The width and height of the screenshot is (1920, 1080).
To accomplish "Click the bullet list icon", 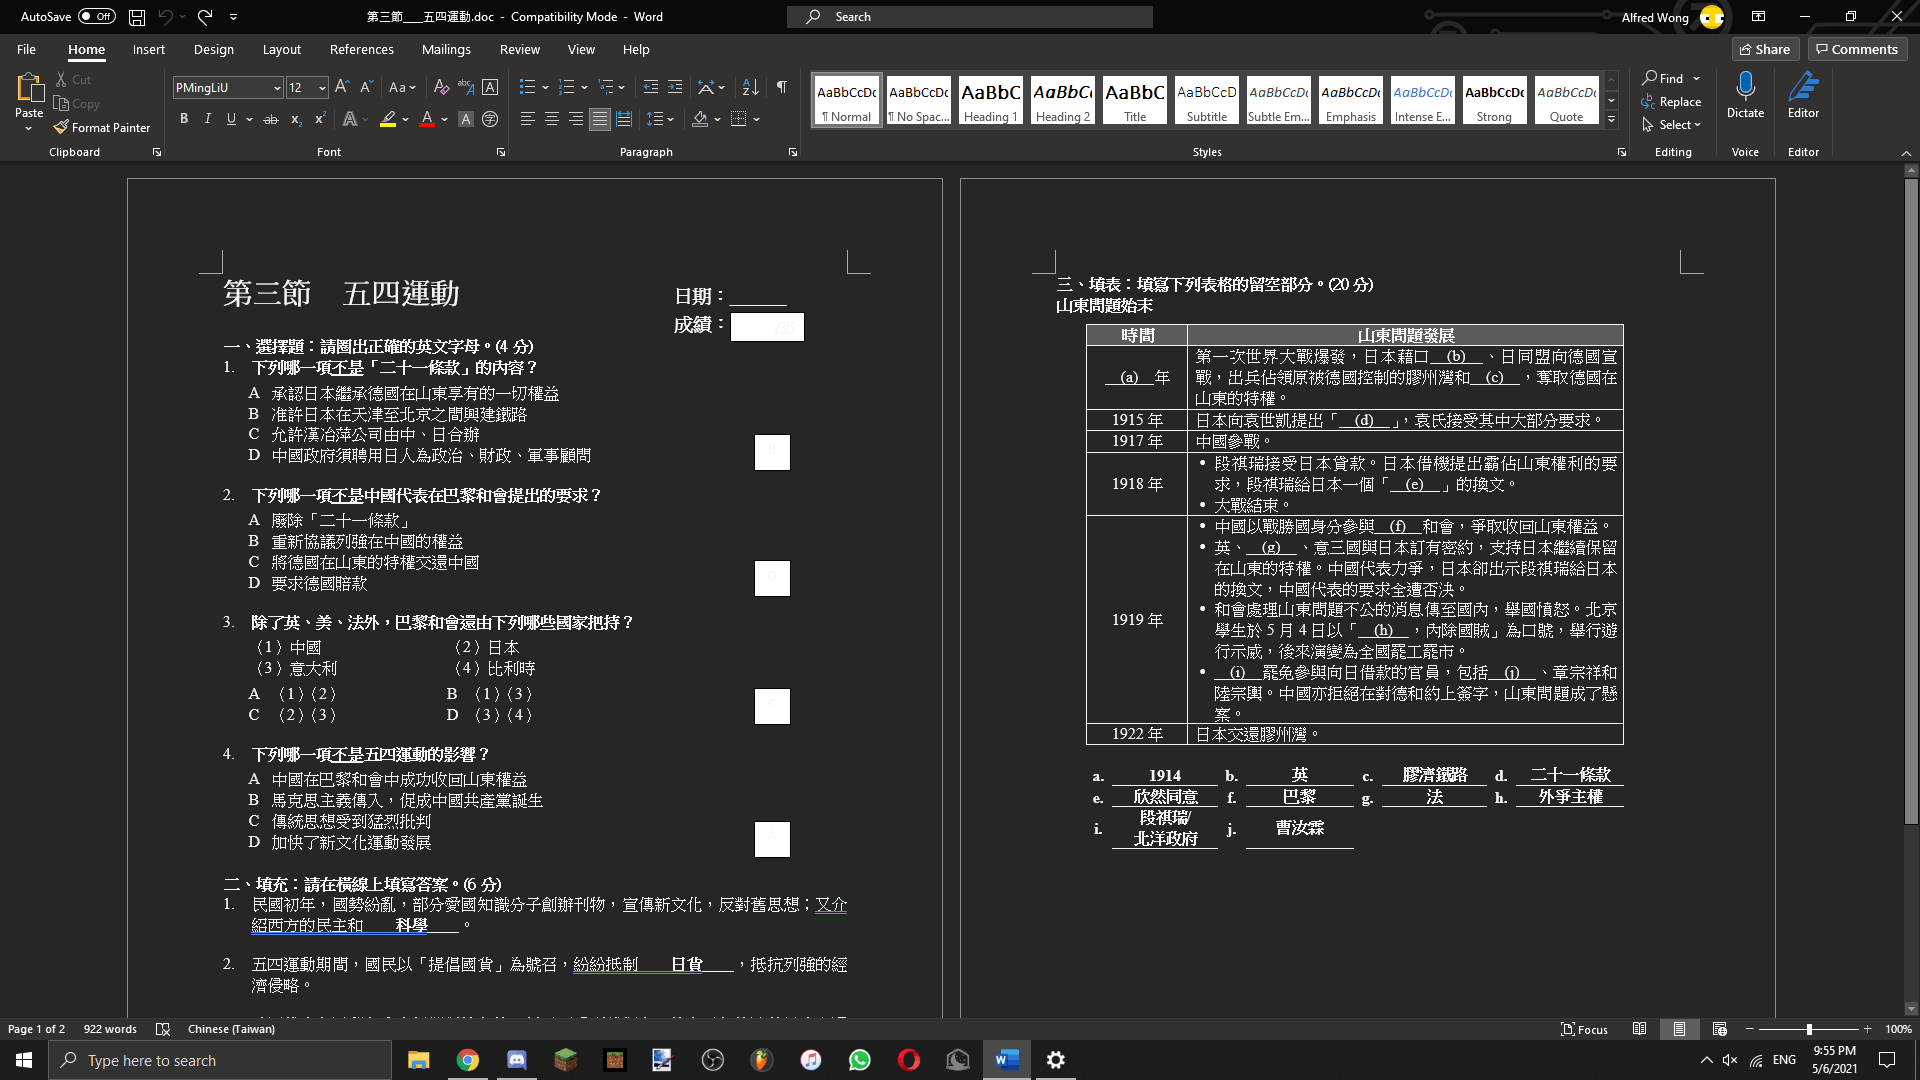I will pyautogui.click(x=527, y=87).
